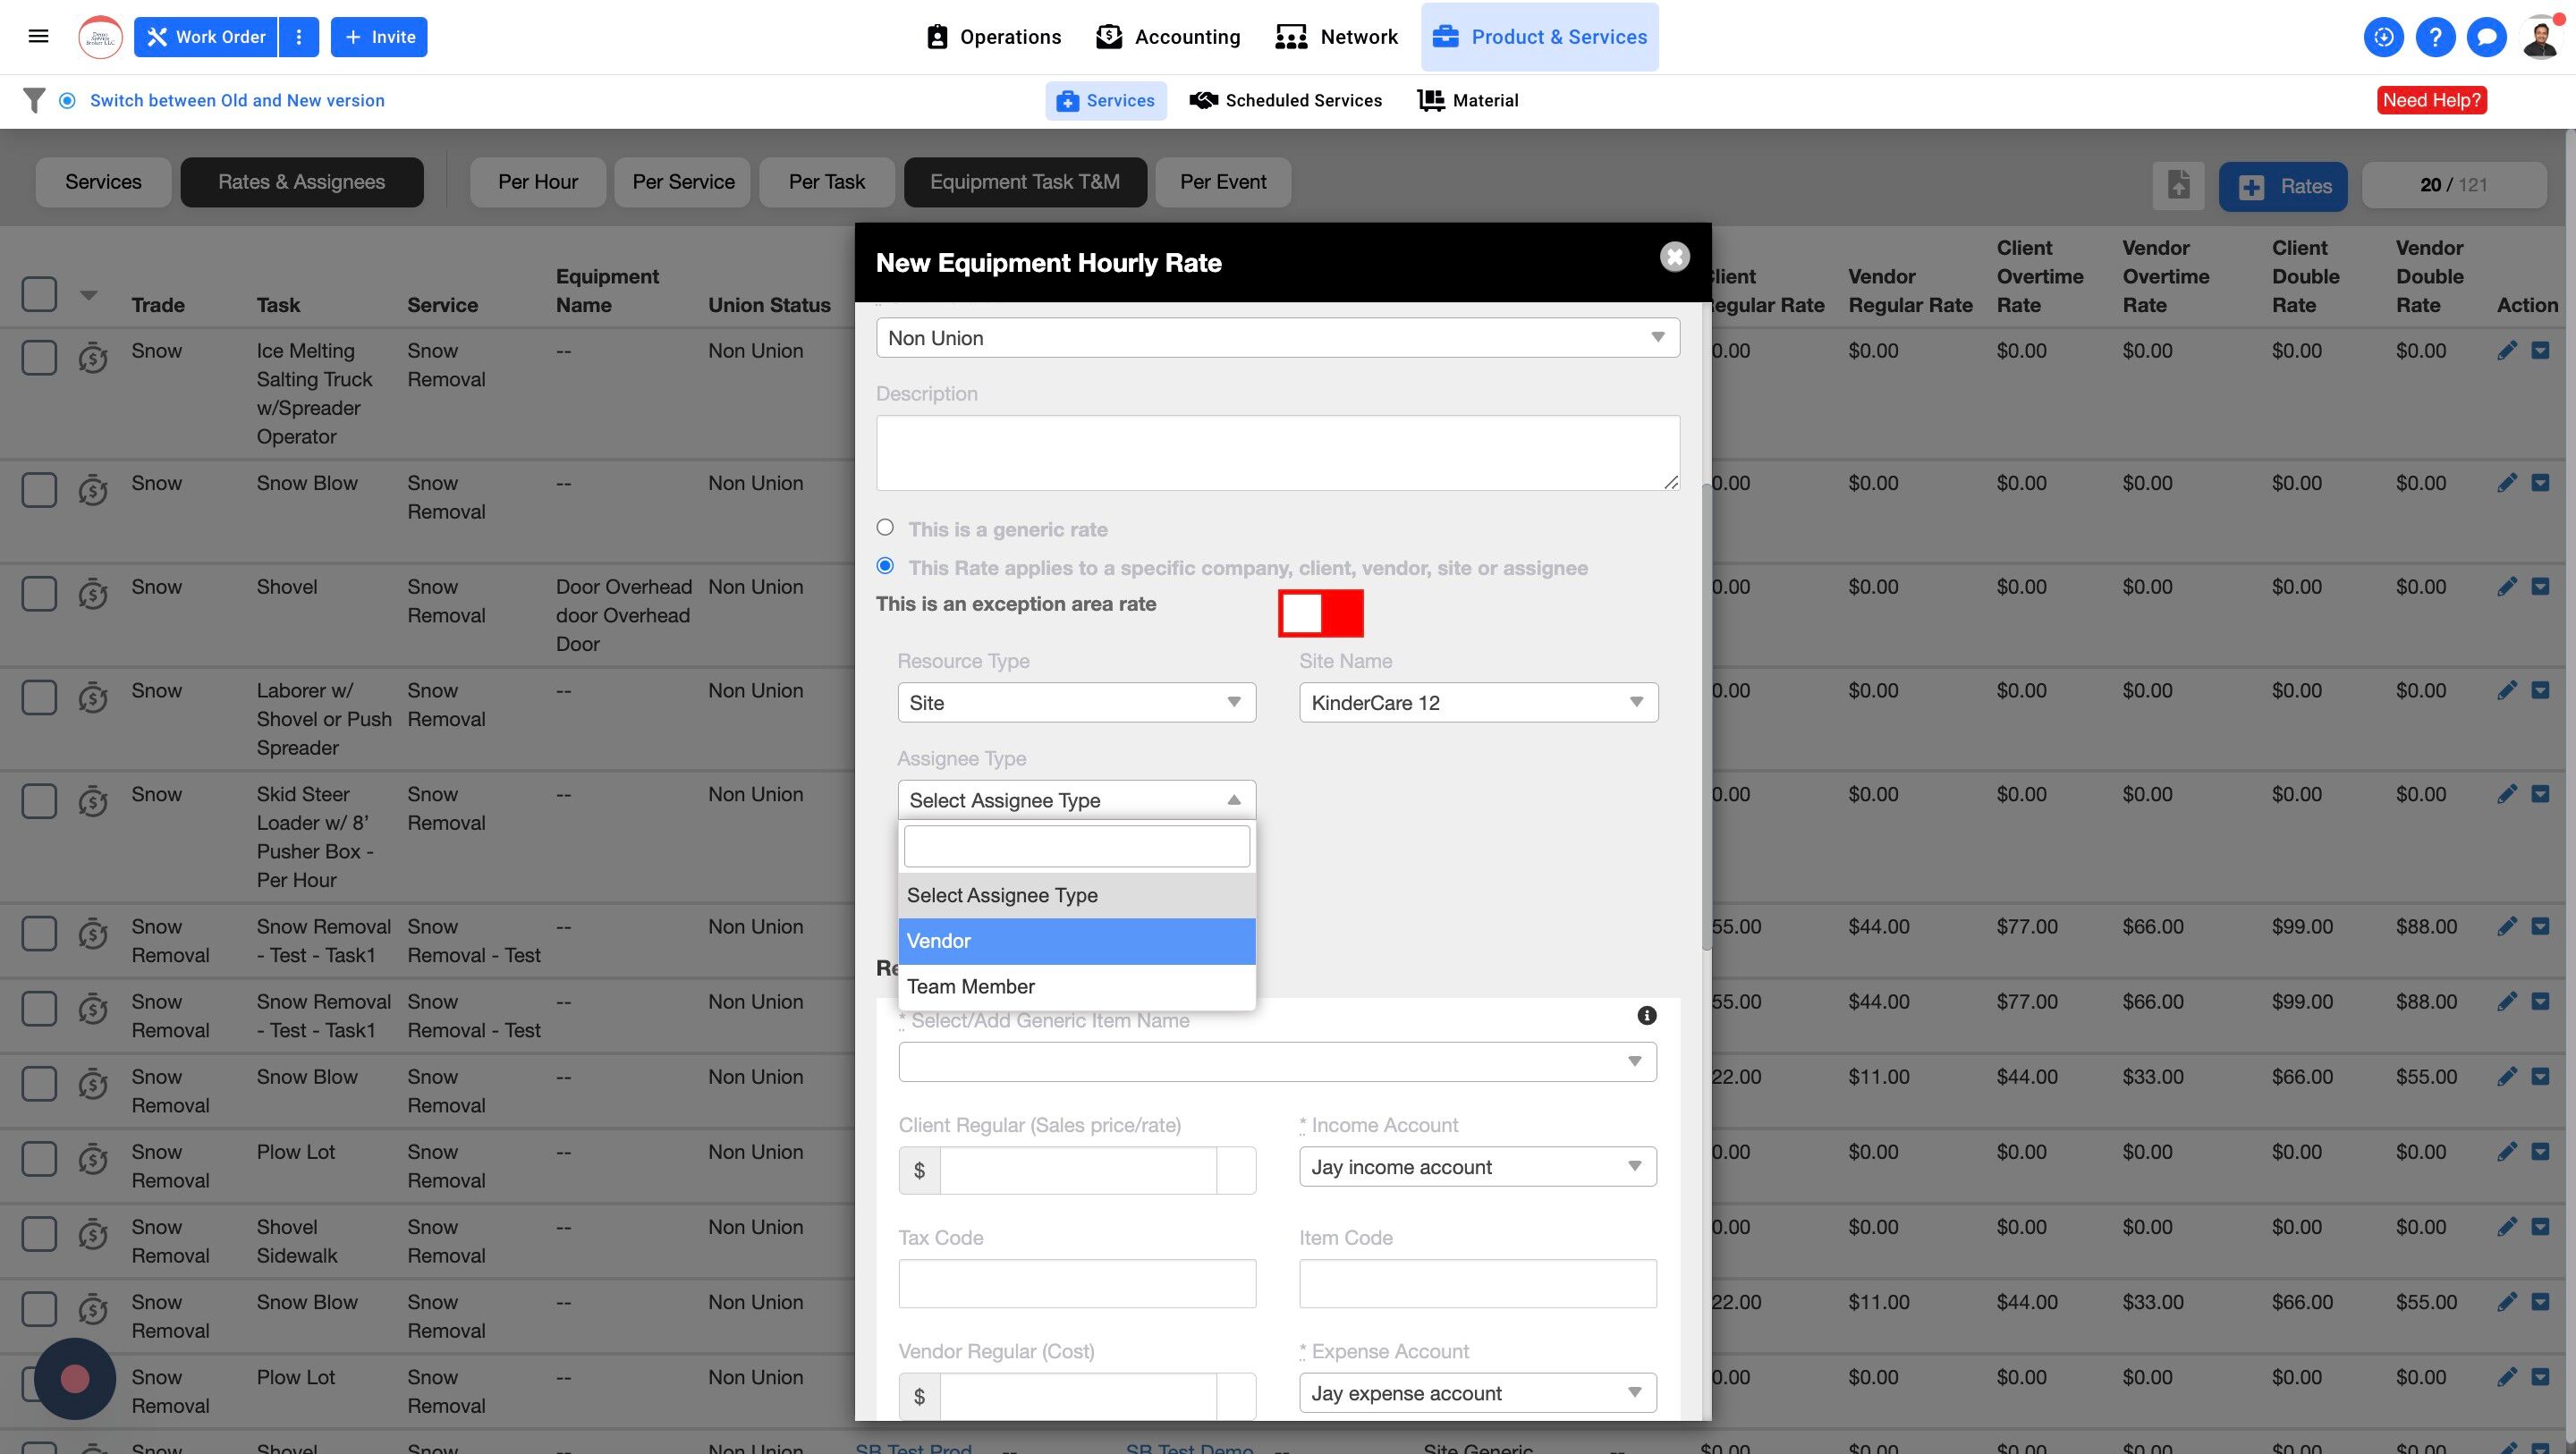Switch to the Per Event tab
This screenshot has width=2576, height=1454.
[x=1222, y=182]
